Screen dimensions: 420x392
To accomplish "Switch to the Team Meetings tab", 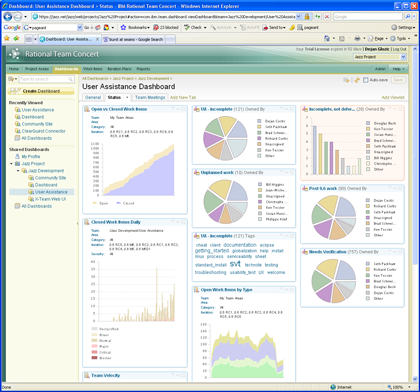I will pos(150,97).
